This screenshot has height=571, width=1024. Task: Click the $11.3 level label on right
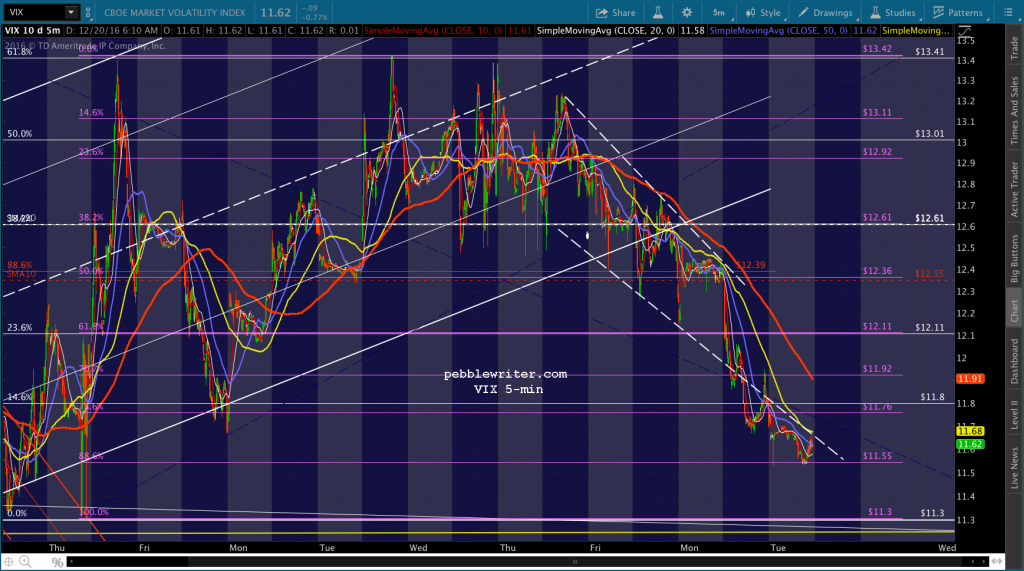(x=932, y=513)
